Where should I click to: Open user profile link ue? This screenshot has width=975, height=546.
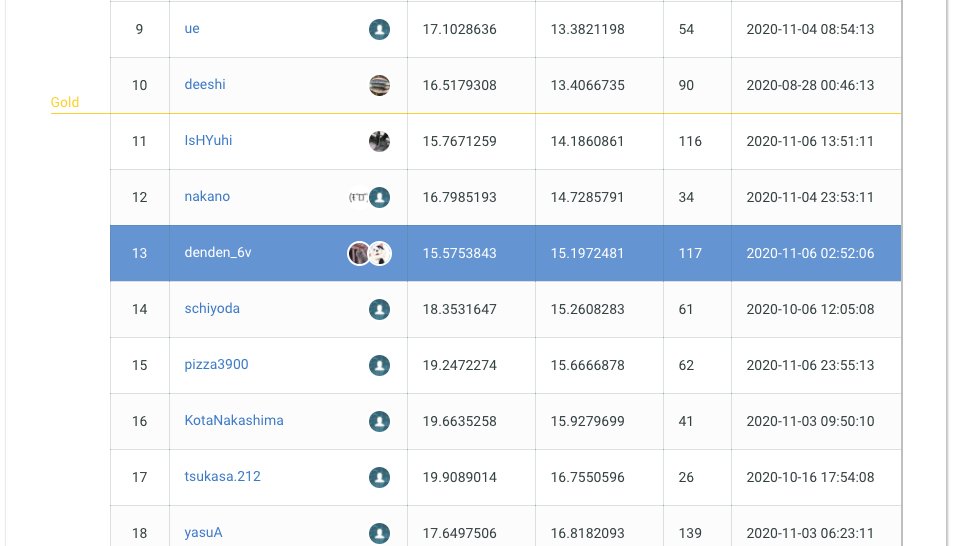[x=192, y=29]
